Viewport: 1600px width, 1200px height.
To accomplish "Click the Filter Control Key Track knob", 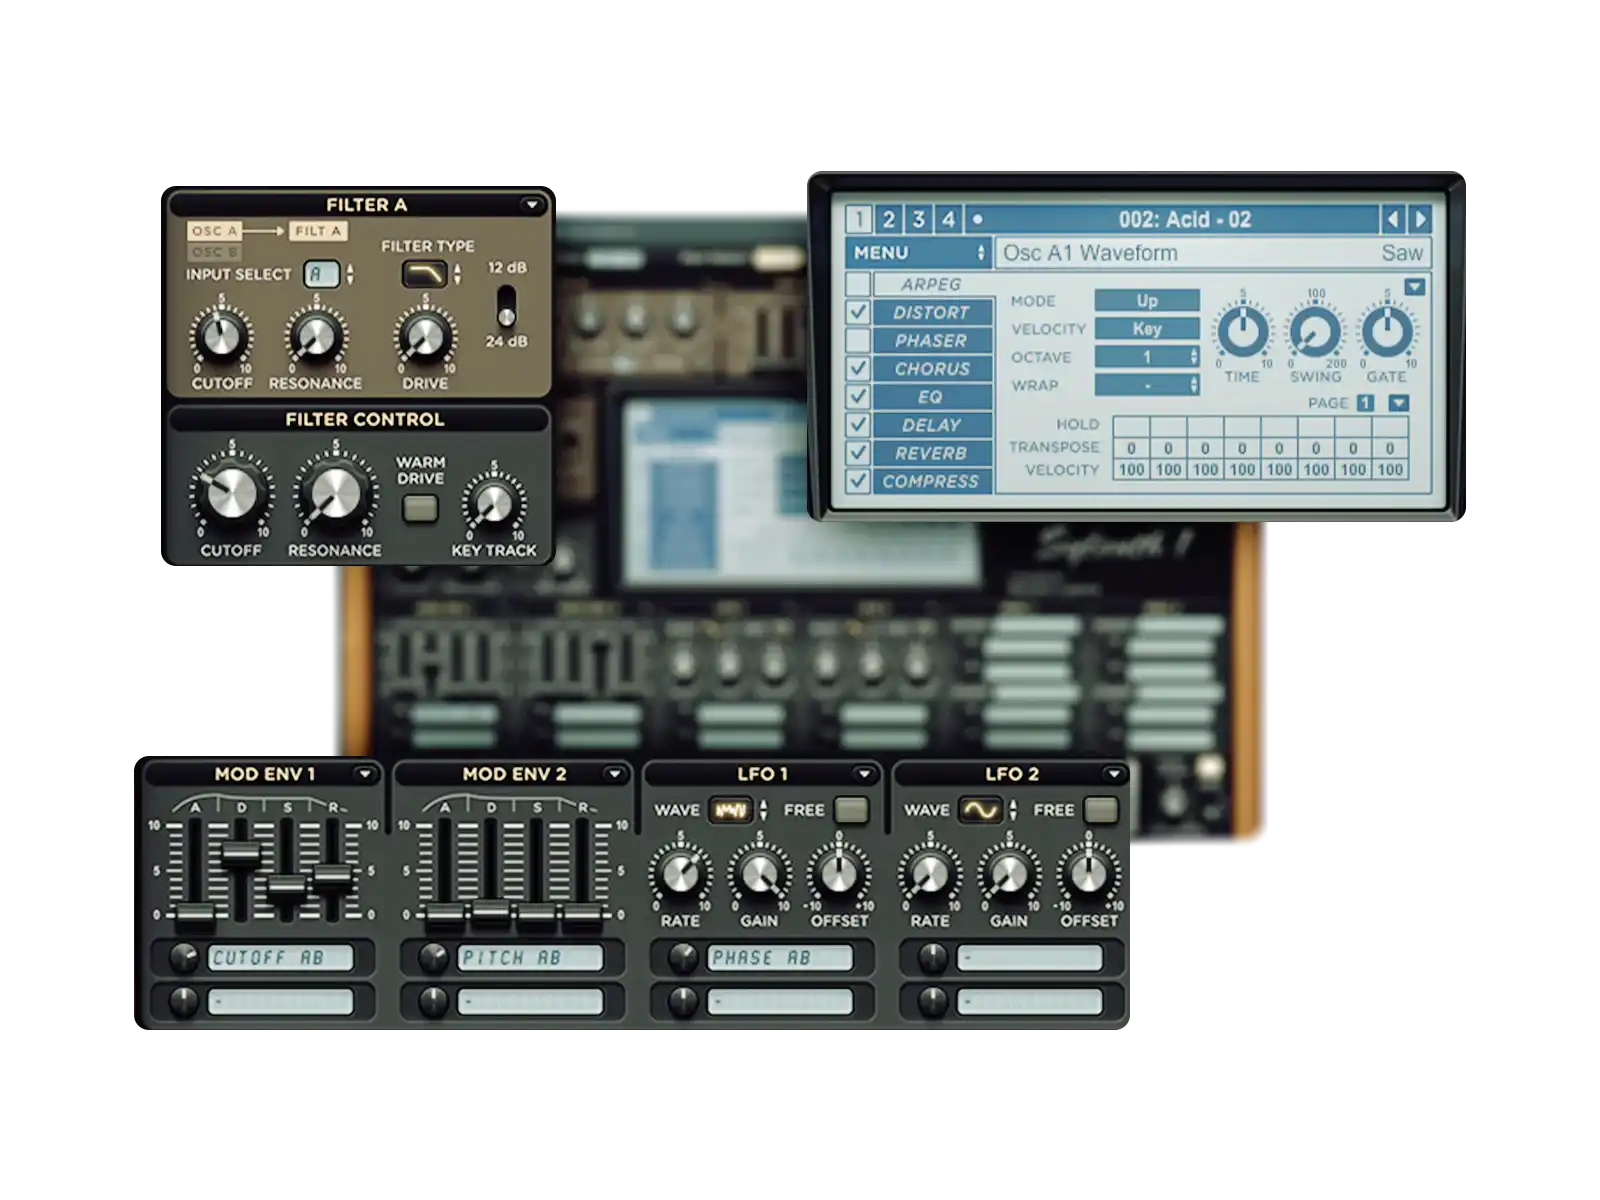I will point(493,503).
